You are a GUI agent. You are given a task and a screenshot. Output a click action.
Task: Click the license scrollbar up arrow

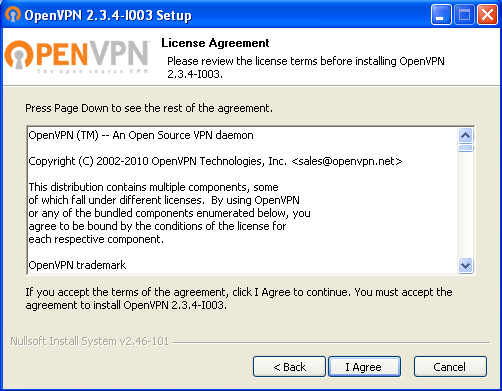(466, 135)
